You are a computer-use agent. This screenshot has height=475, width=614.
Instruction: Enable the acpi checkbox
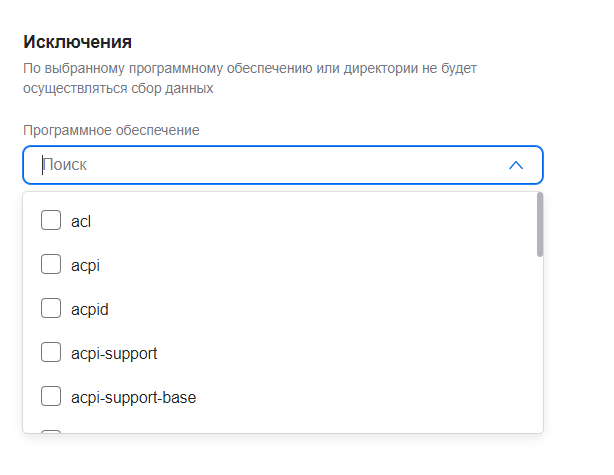(x=51, y=265)
